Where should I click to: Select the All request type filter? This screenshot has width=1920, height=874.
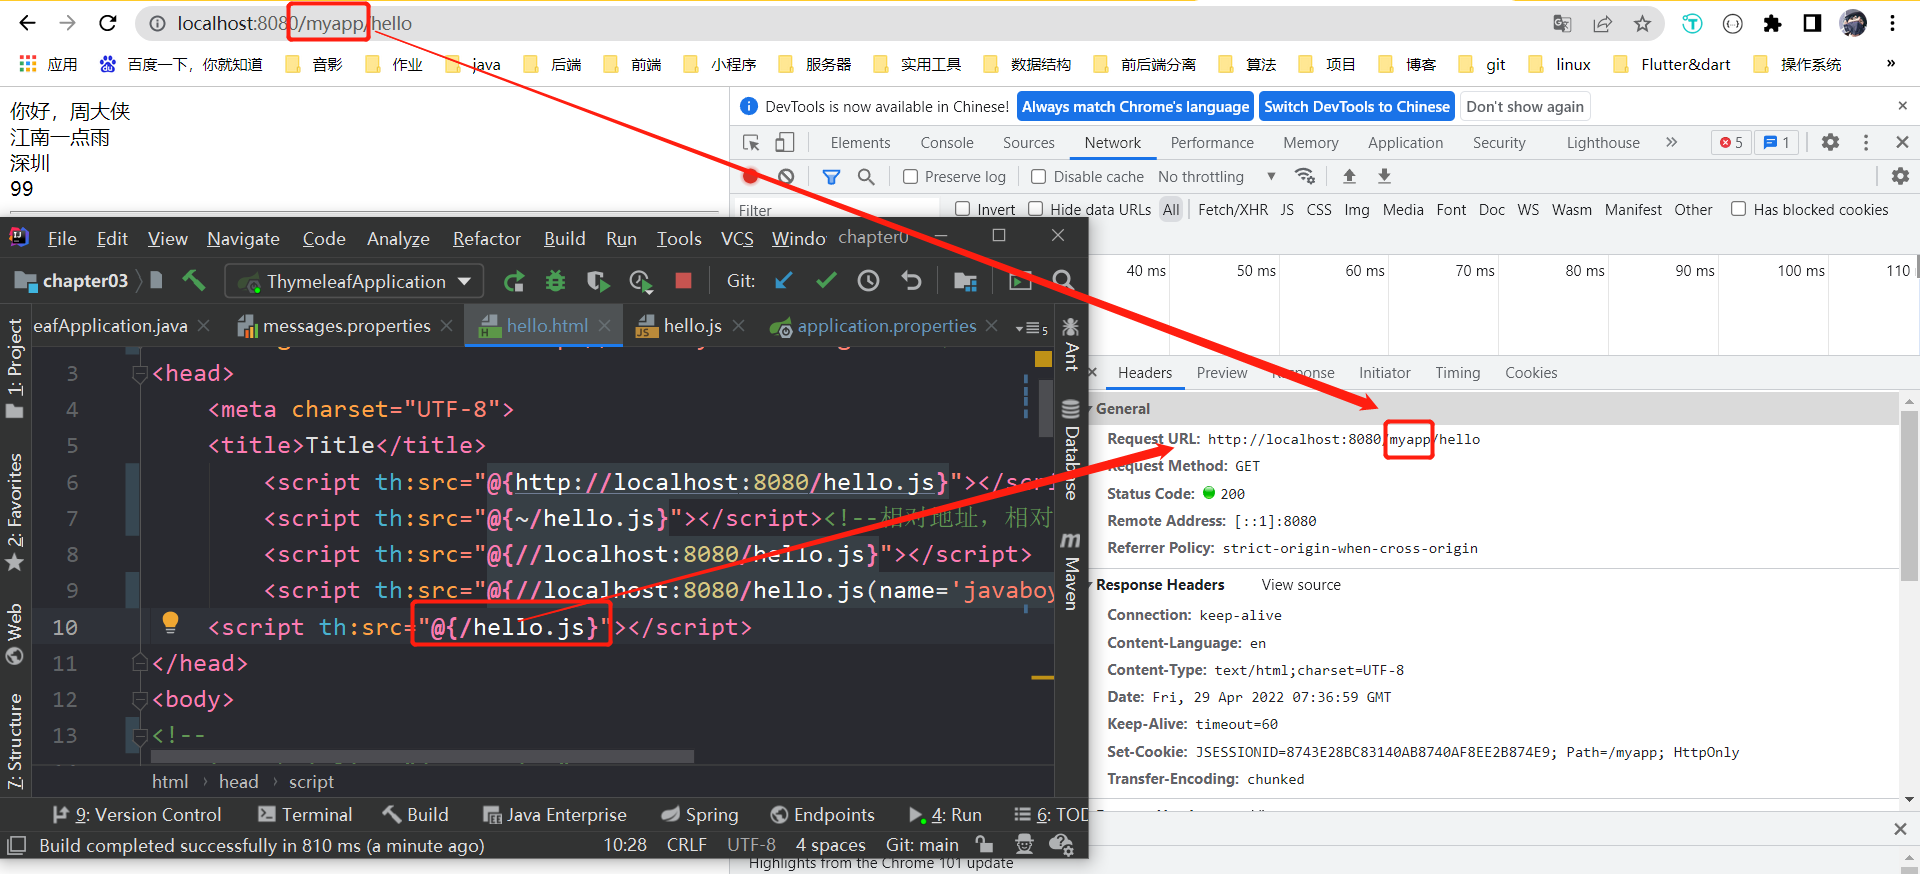tap(1171, 210)
